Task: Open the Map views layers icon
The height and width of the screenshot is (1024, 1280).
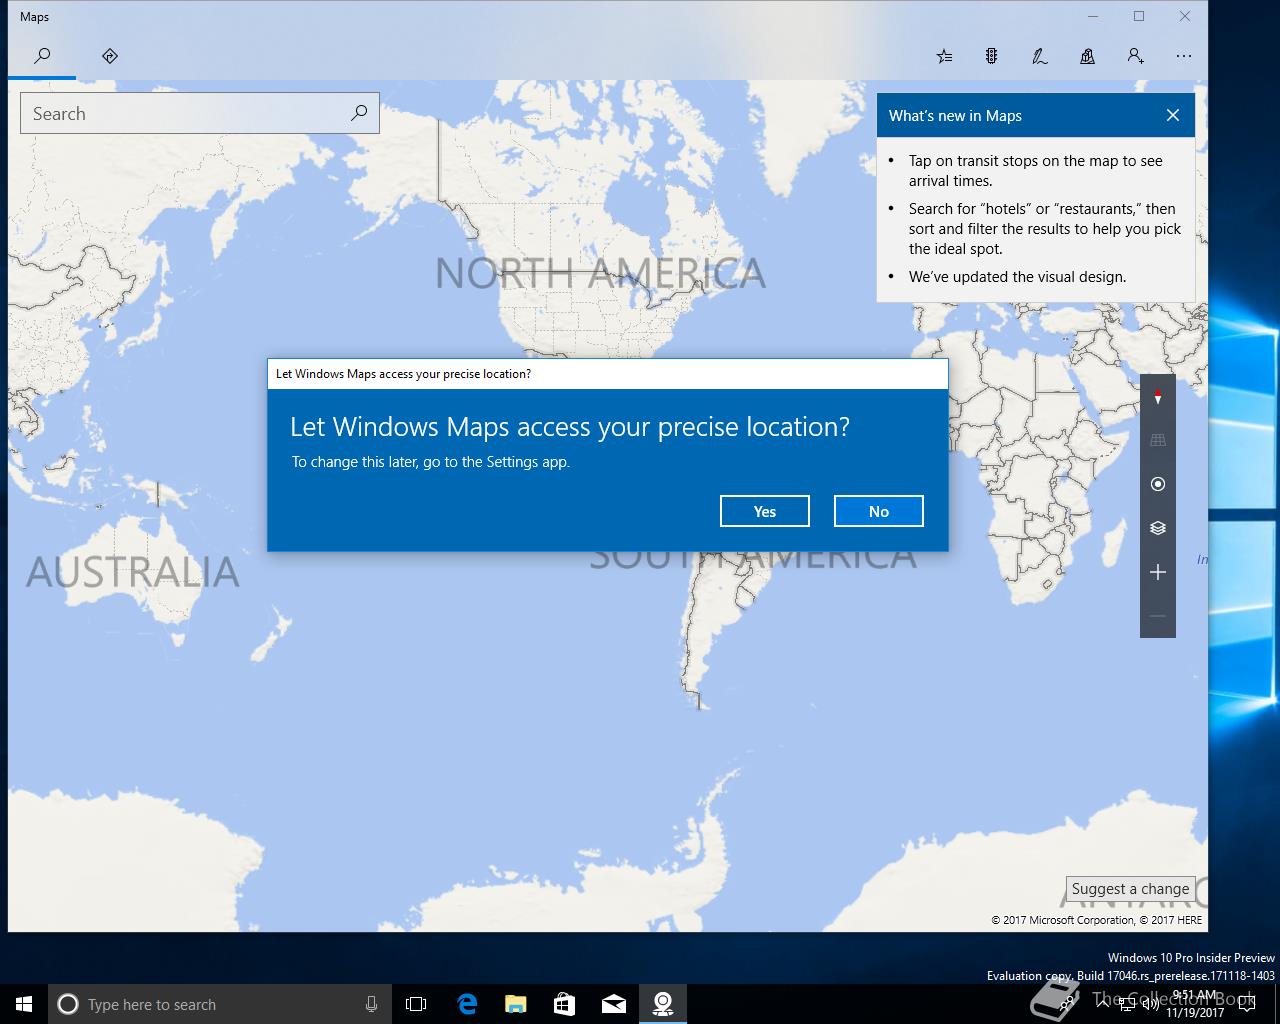Action: (1158, 528)
